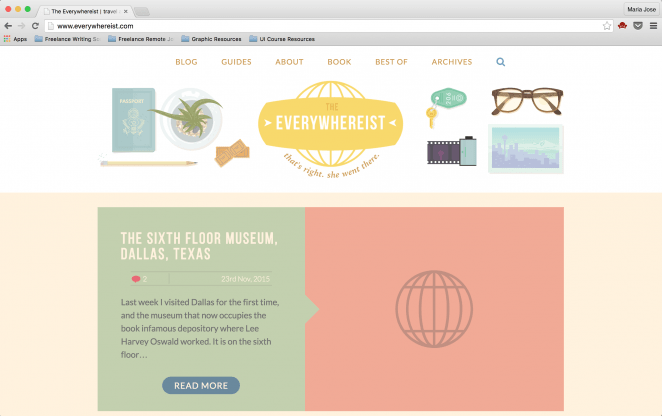662x416 pixels.
Task: Open the Chrome hamburger menu
Action: pyautogui.click(x=652, y=25)
